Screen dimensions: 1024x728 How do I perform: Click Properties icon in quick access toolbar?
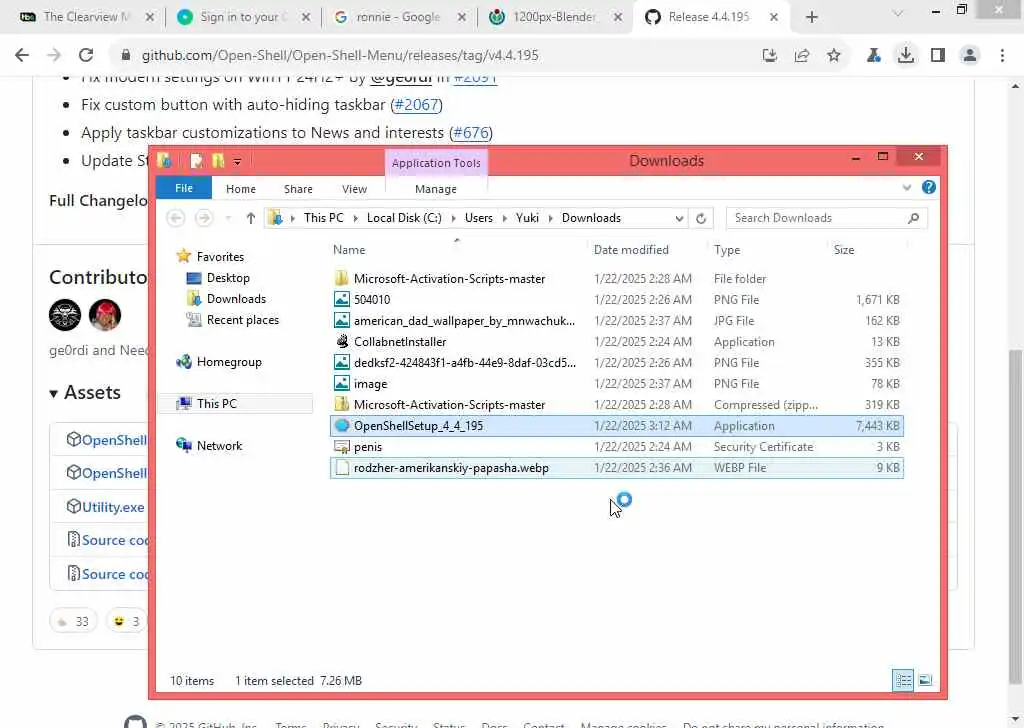coord(197,161)
